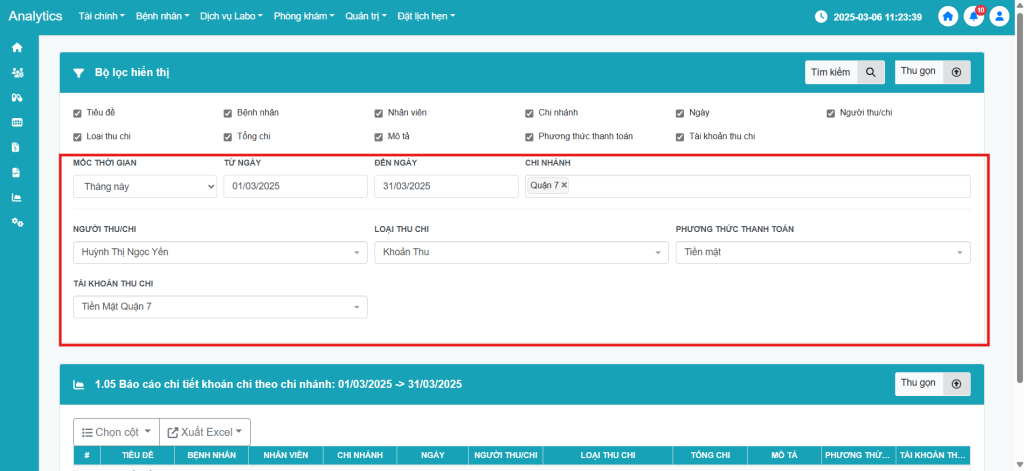Click the round home icon in top-right header
This screenshot has width=1024, height=471.
948,17
